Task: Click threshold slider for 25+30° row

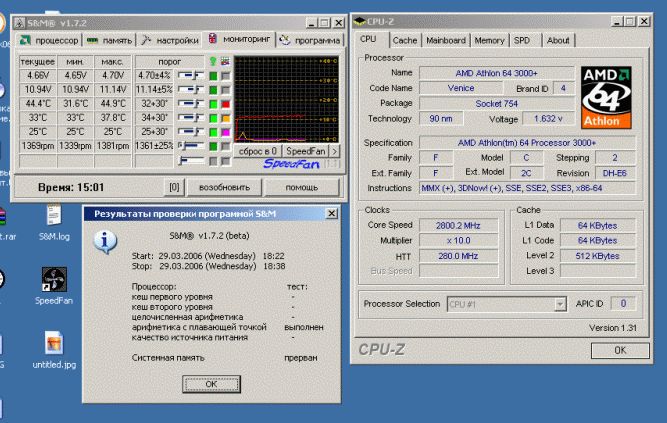Action: click(x=191, y=132)
